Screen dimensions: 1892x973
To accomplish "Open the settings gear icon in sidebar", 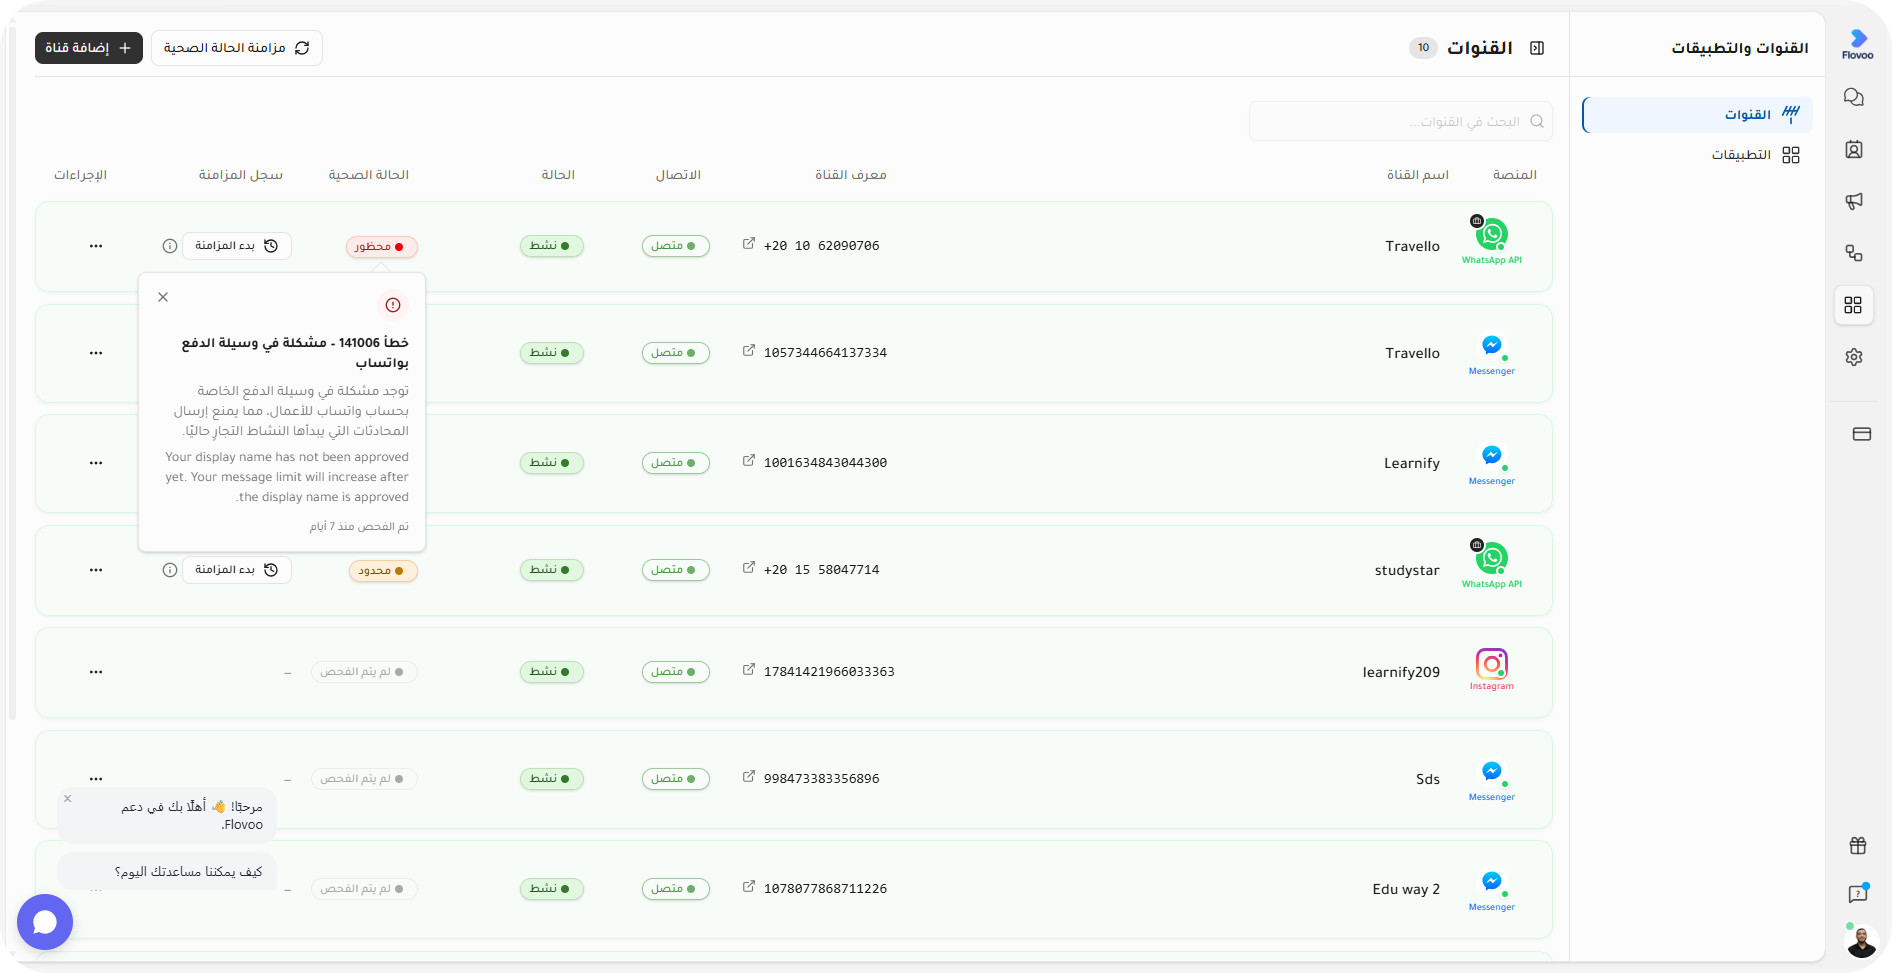I will (x=1853, y=357).
